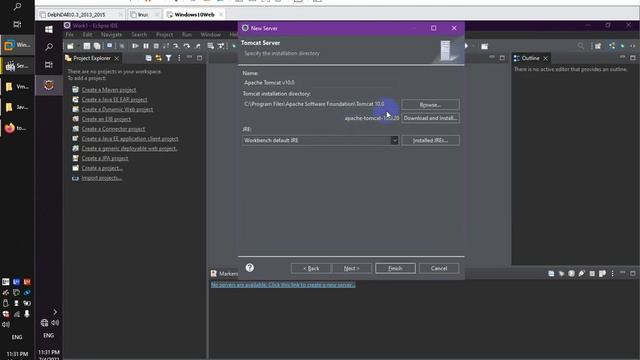
Task: Open the Create a Dynamic Web project link
Action: click(x=117, y=109)
